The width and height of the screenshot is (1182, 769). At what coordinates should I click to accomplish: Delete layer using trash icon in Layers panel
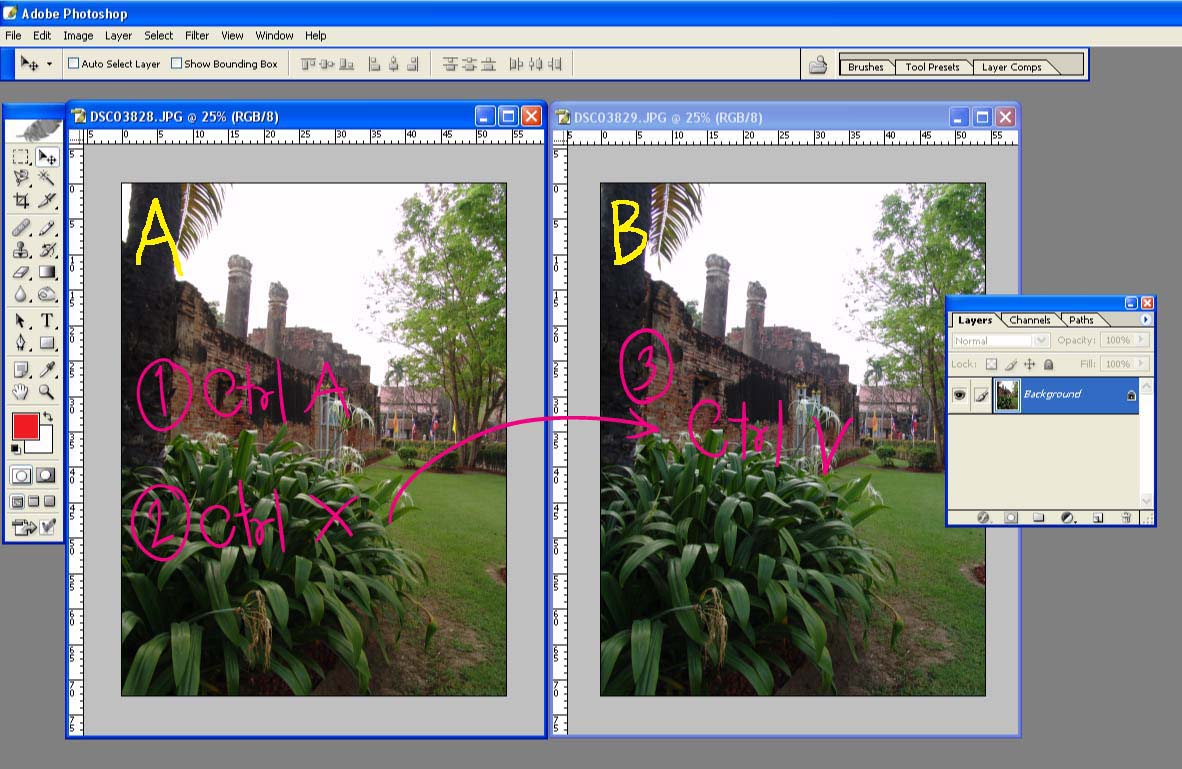point(1126,517)
